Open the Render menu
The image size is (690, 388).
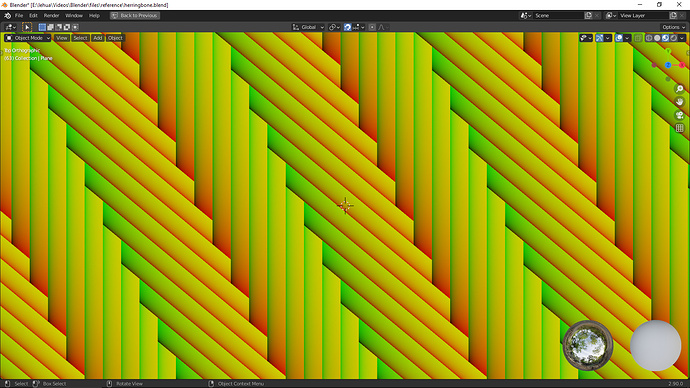coord(51,15)
